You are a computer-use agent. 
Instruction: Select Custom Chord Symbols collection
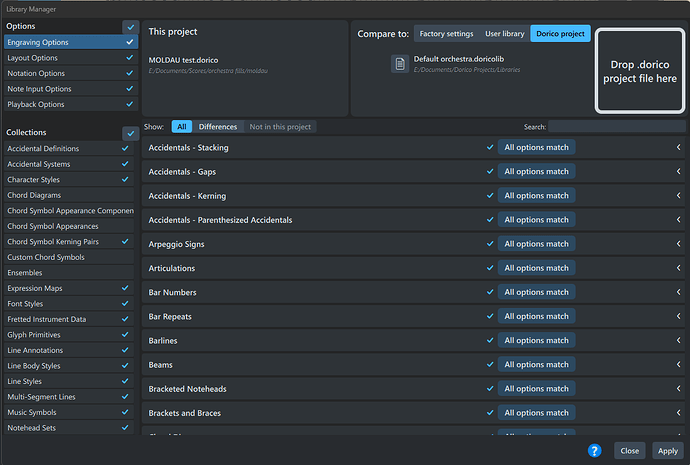(69, 257)
